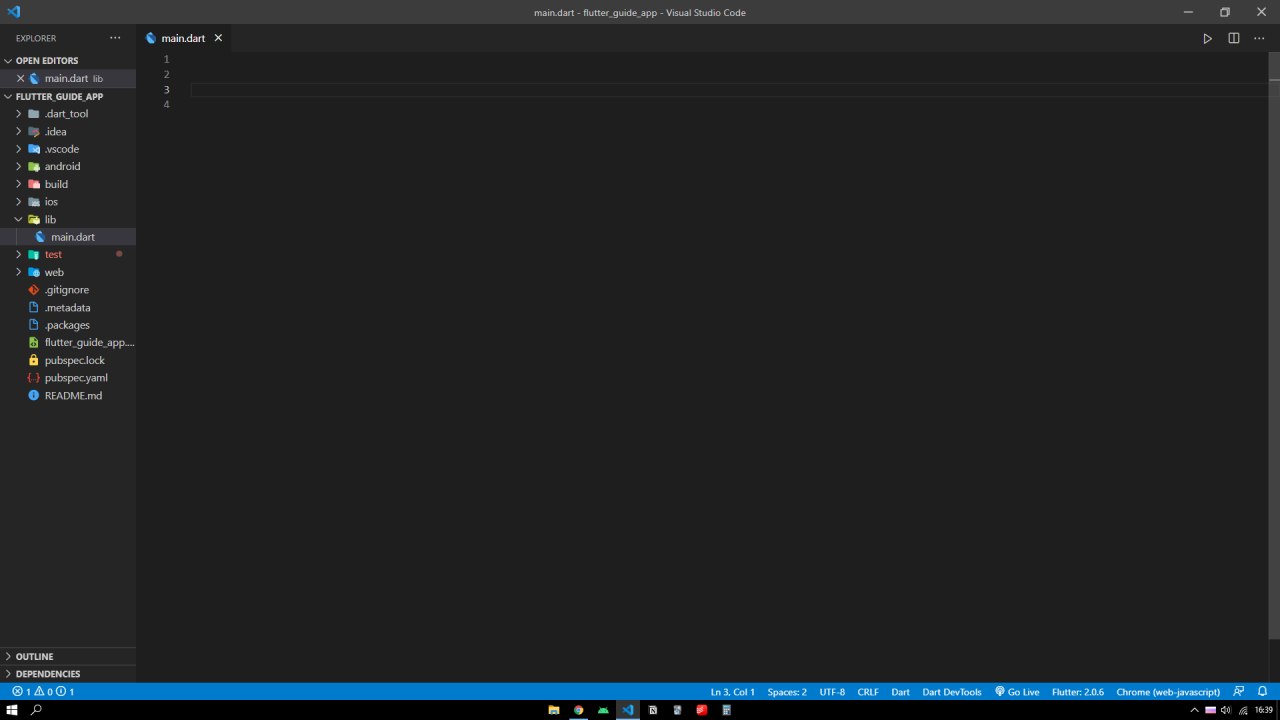1280x720 pixels.
Task: Change end of line sequence CRLF
Action: (x=868, y=692)
